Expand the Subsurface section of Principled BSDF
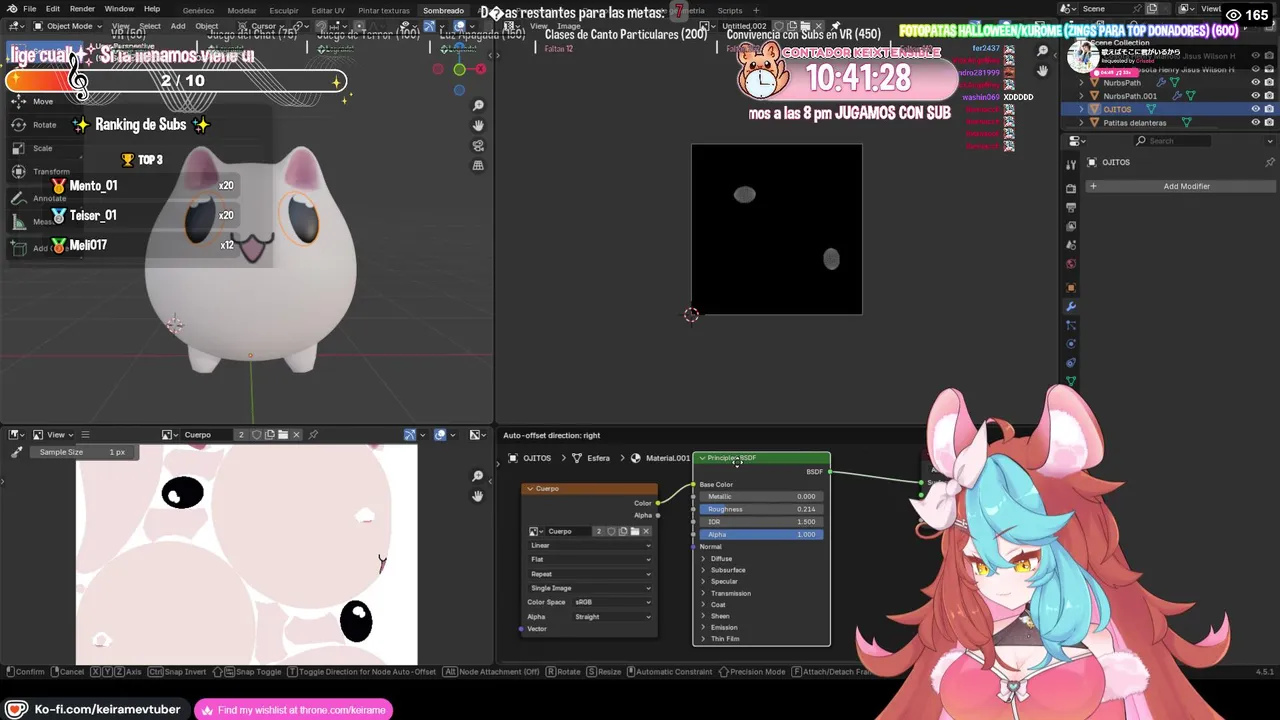1280x720 pixels. tap(703, 570)
